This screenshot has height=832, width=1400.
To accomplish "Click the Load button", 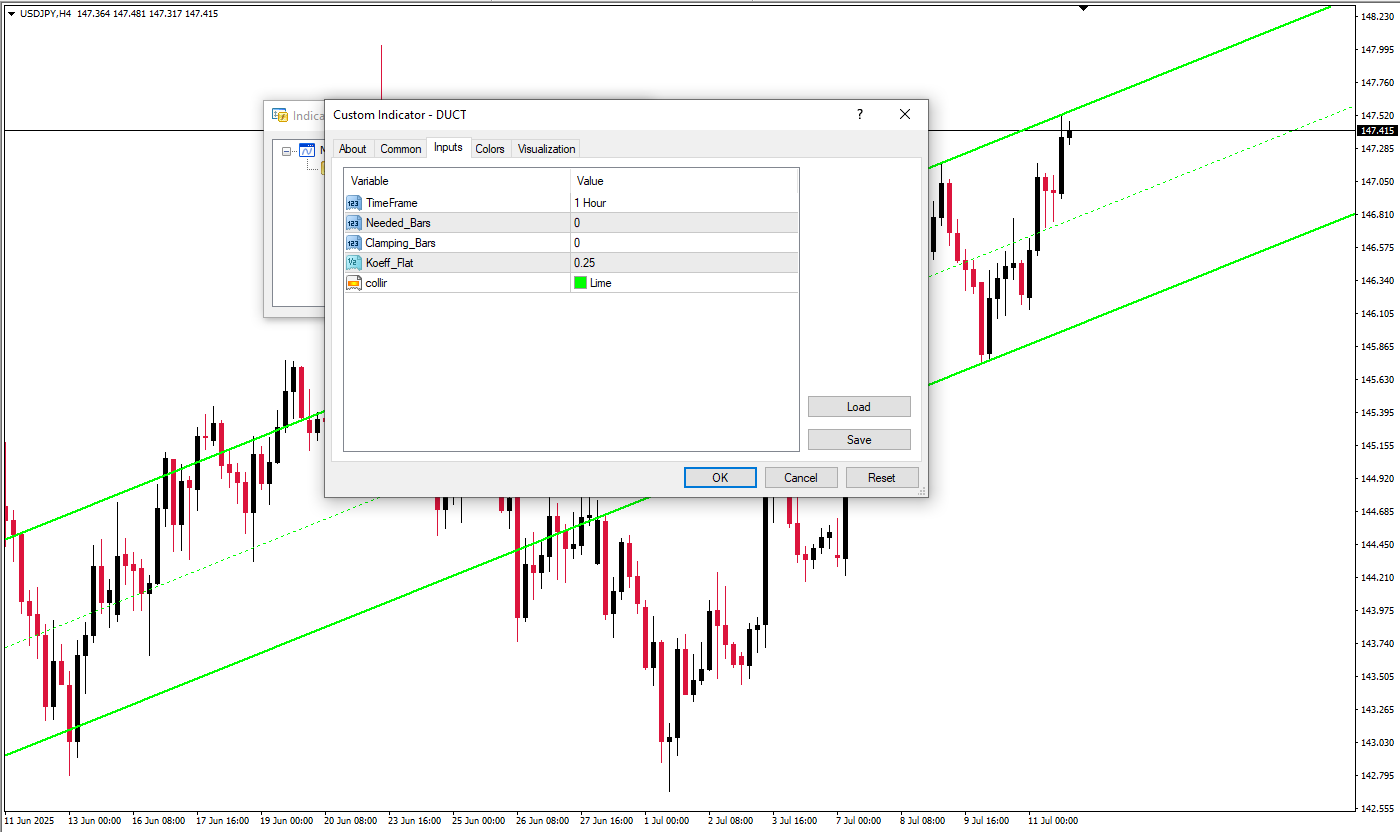I will (858, 407).
